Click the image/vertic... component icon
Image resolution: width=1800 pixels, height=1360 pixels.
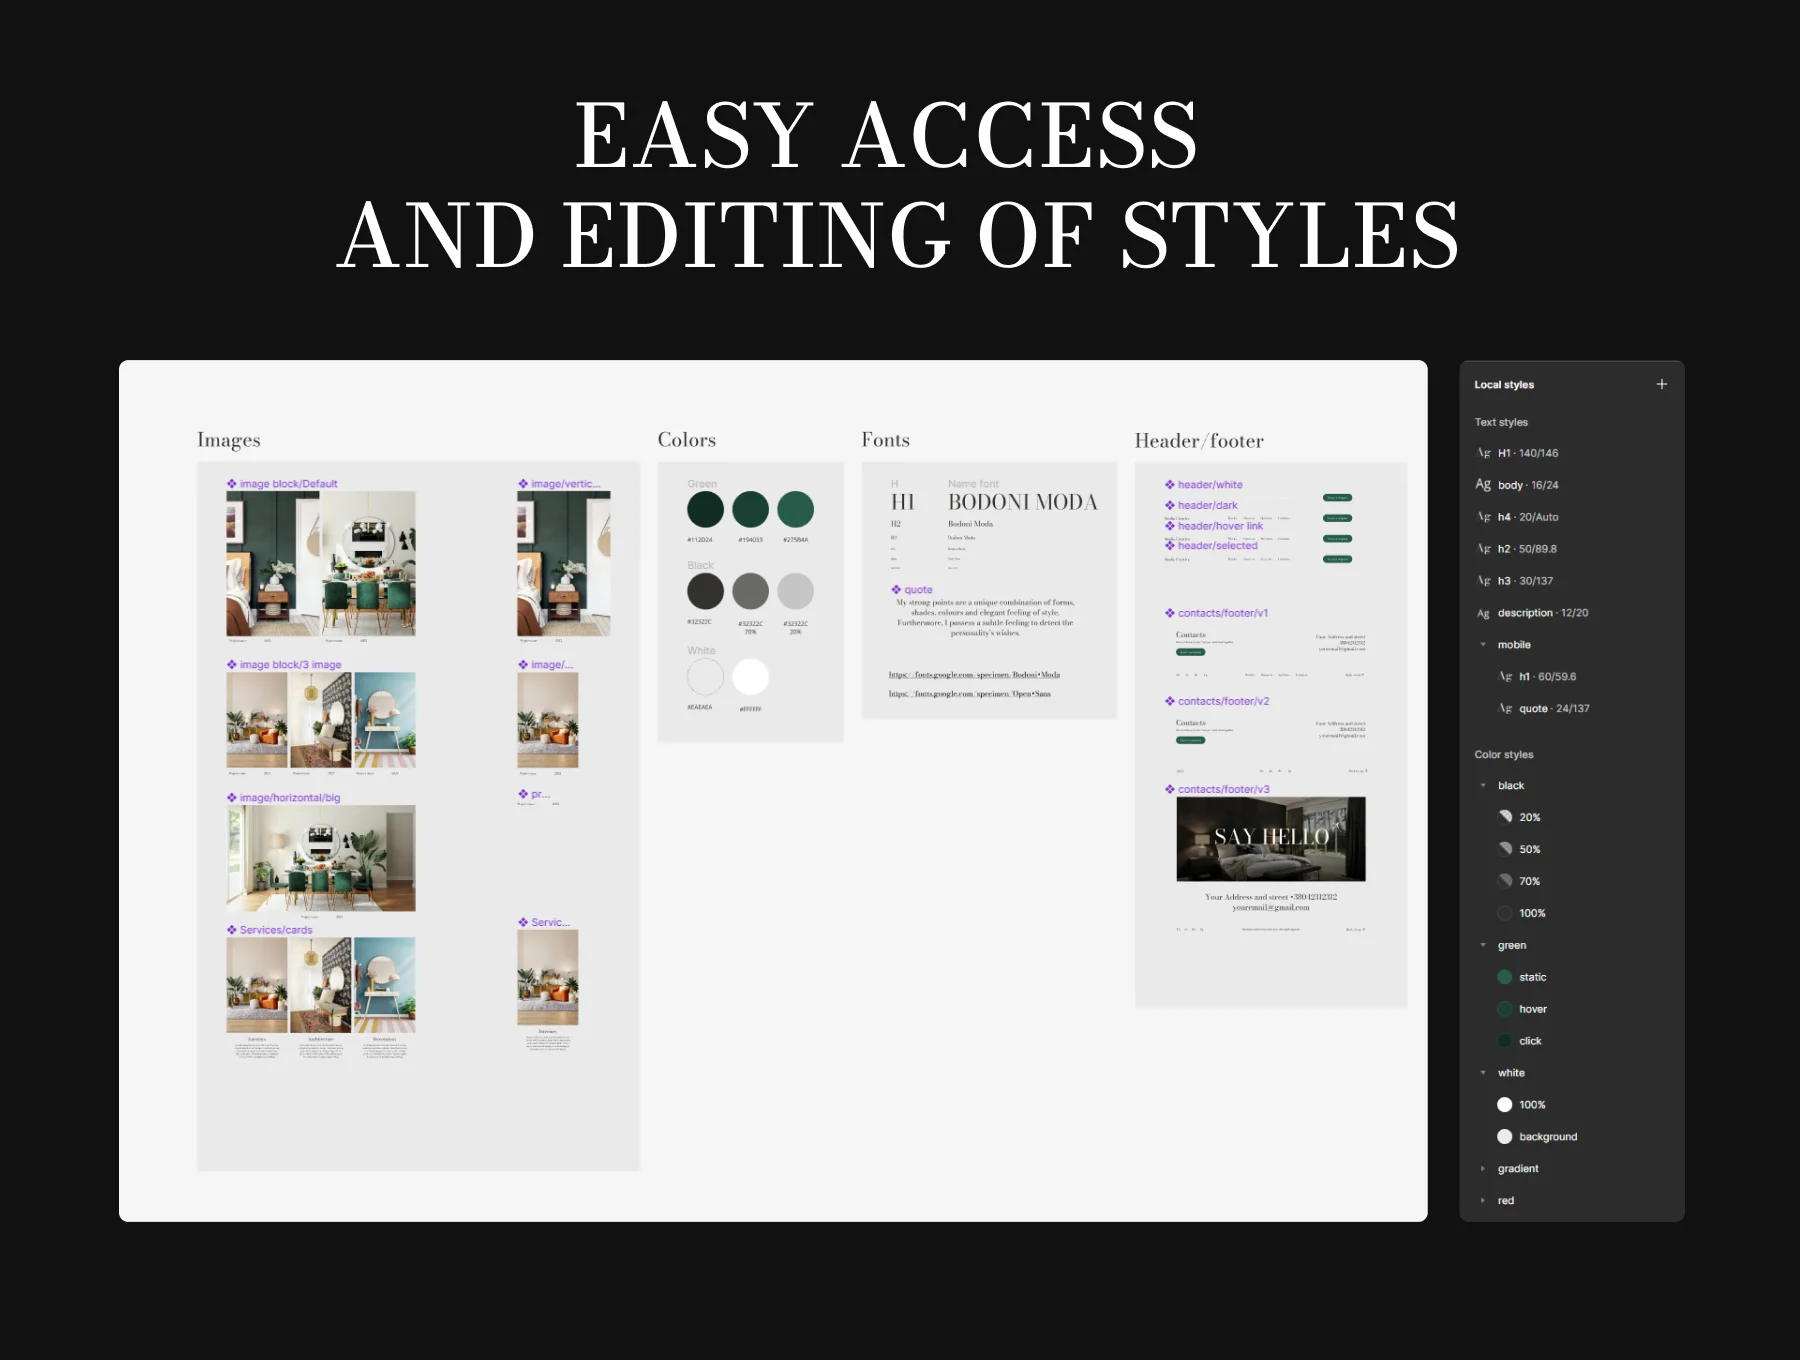pos(523,484)
